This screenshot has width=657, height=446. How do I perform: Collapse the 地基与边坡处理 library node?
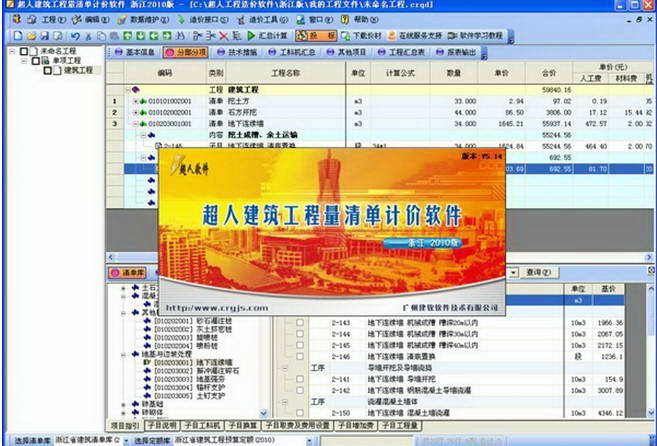coord(124,355)
